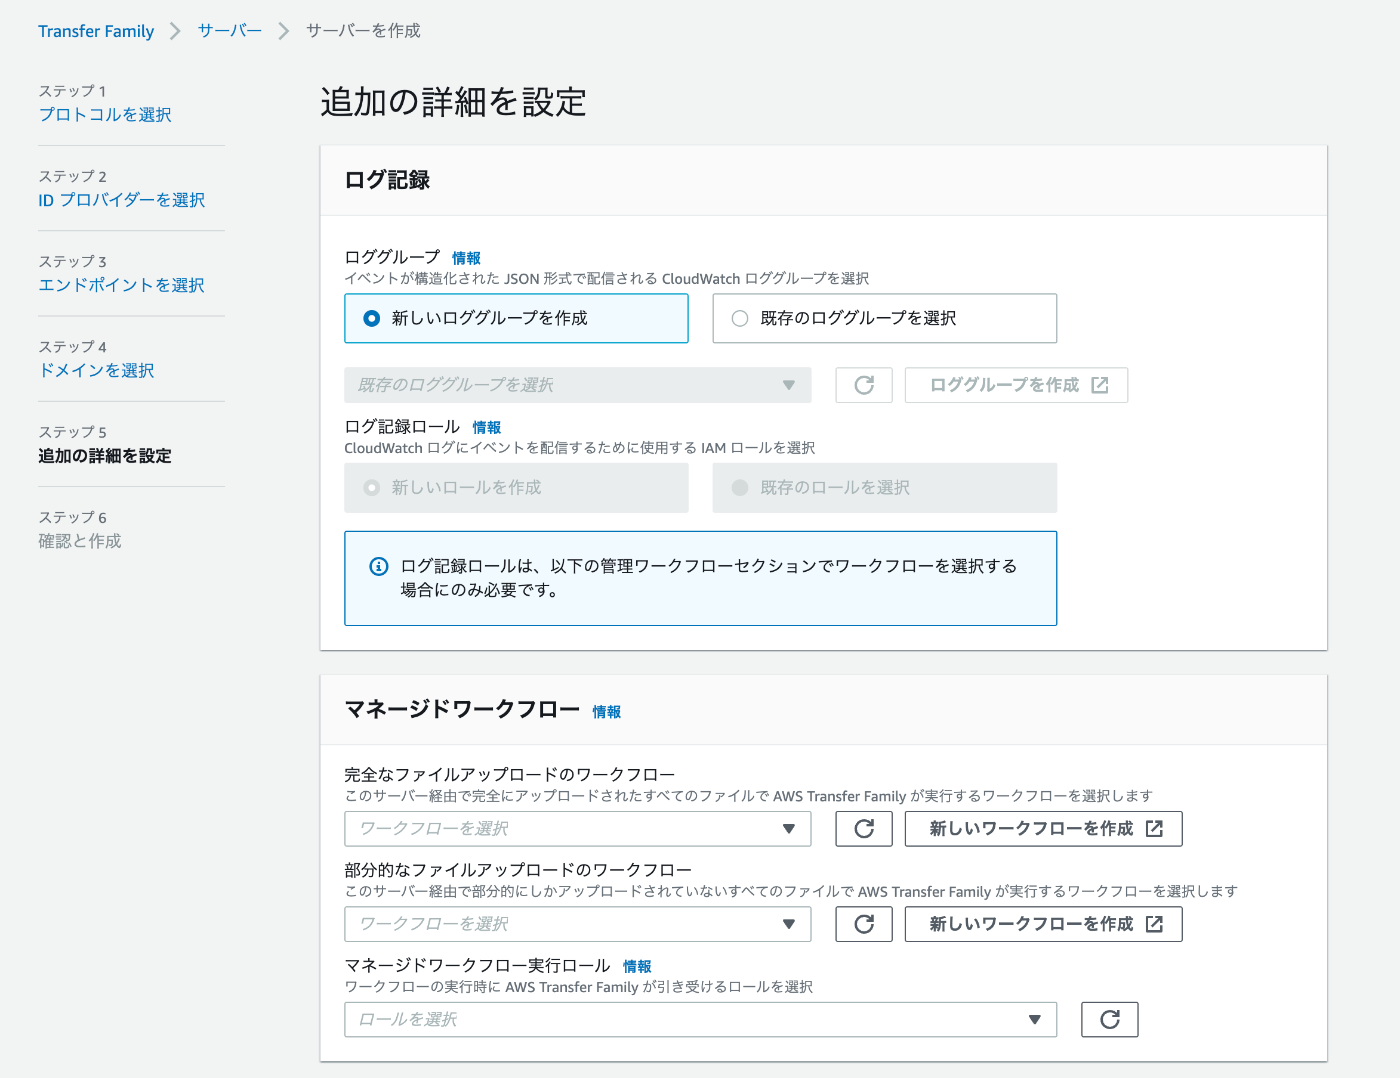
Task: Open 情報 link next to ログ記録ロール
Action: coord(487,427)
